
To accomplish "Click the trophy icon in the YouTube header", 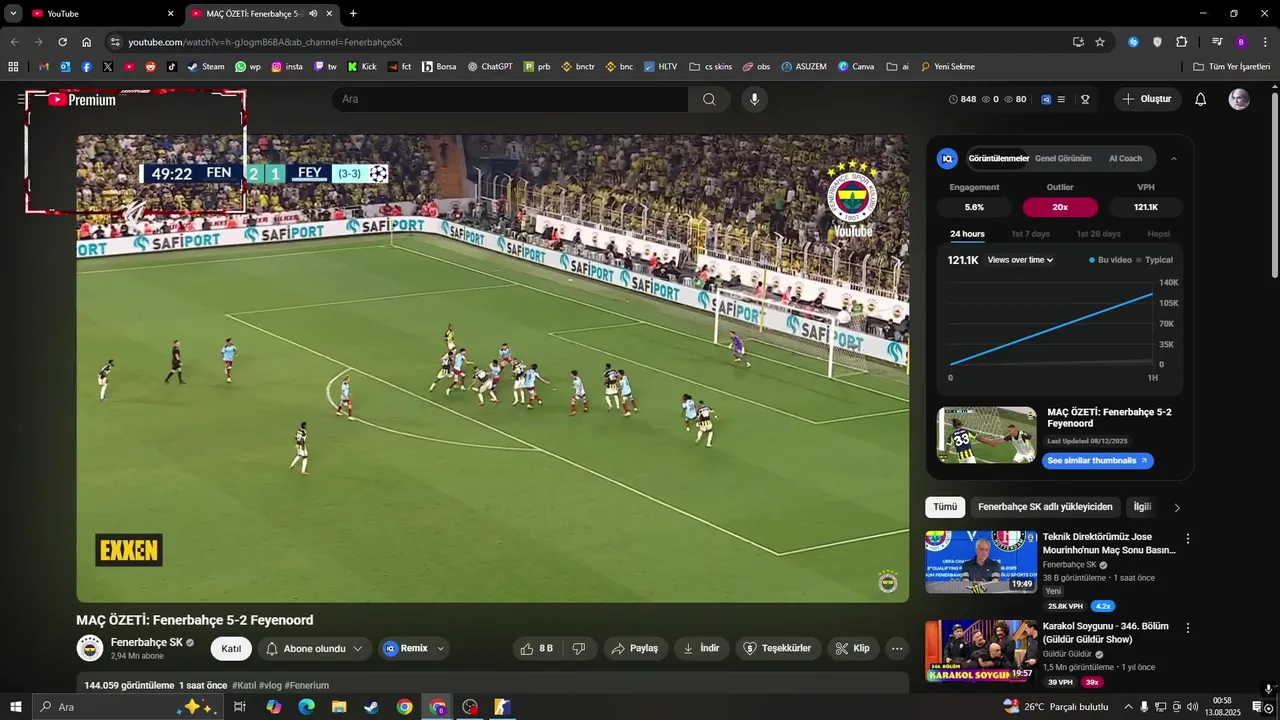I will pyautogui.click(x=1085, y=99).
